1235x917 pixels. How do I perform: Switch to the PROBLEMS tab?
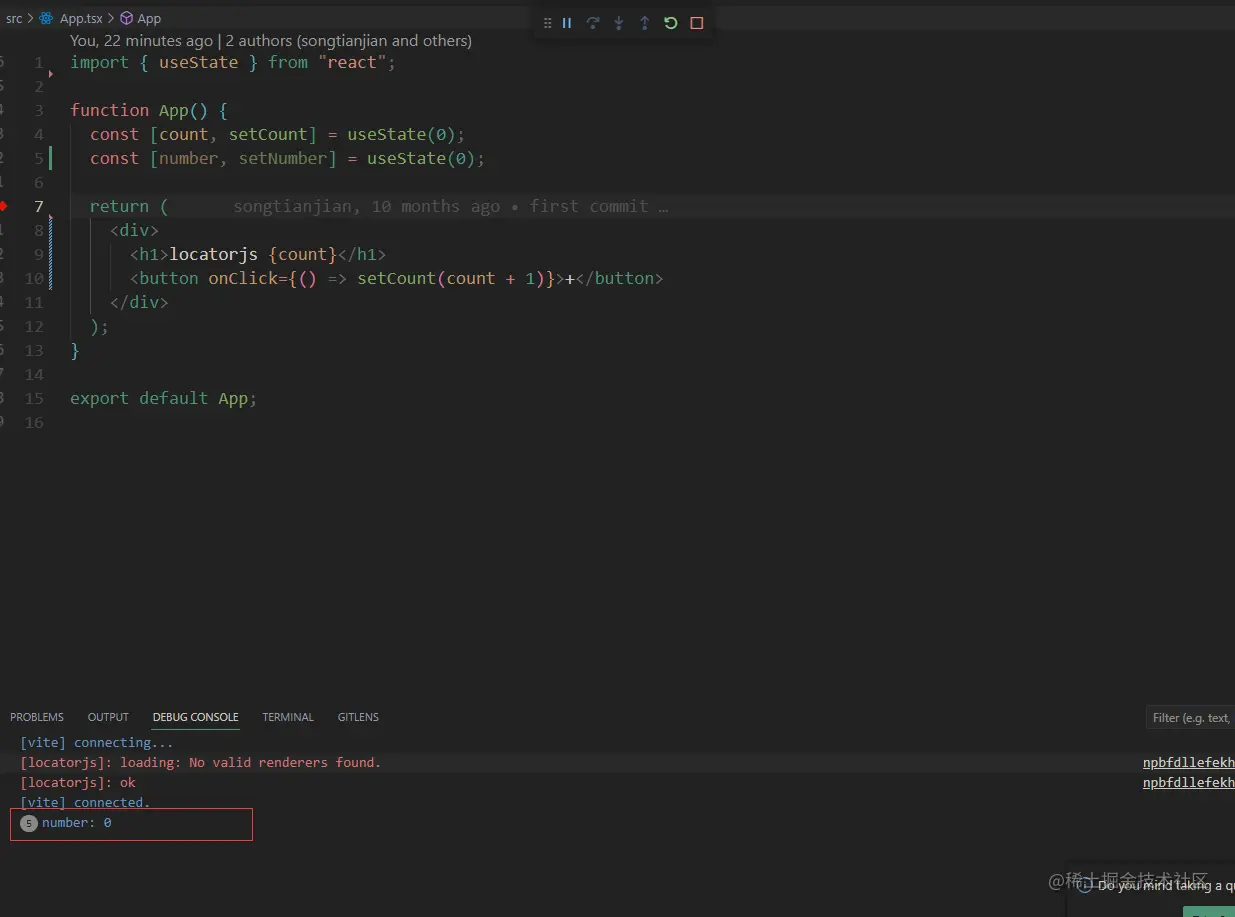pyautogui.click(x=37, y=717)
